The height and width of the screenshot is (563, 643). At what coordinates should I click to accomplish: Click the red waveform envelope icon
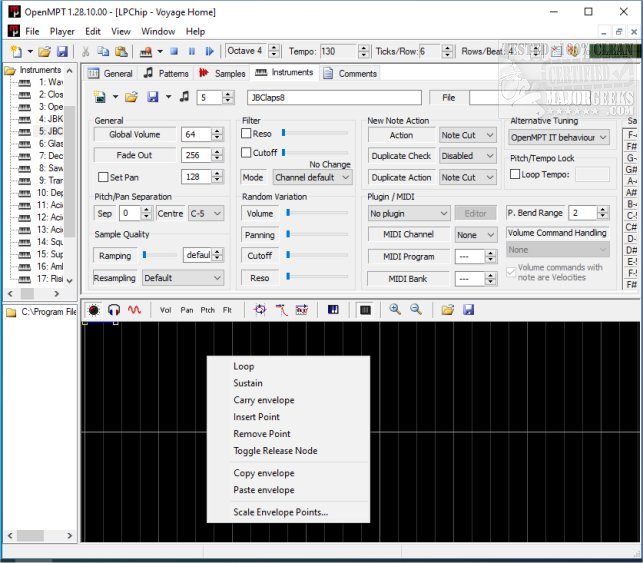[x=134, y=310]
